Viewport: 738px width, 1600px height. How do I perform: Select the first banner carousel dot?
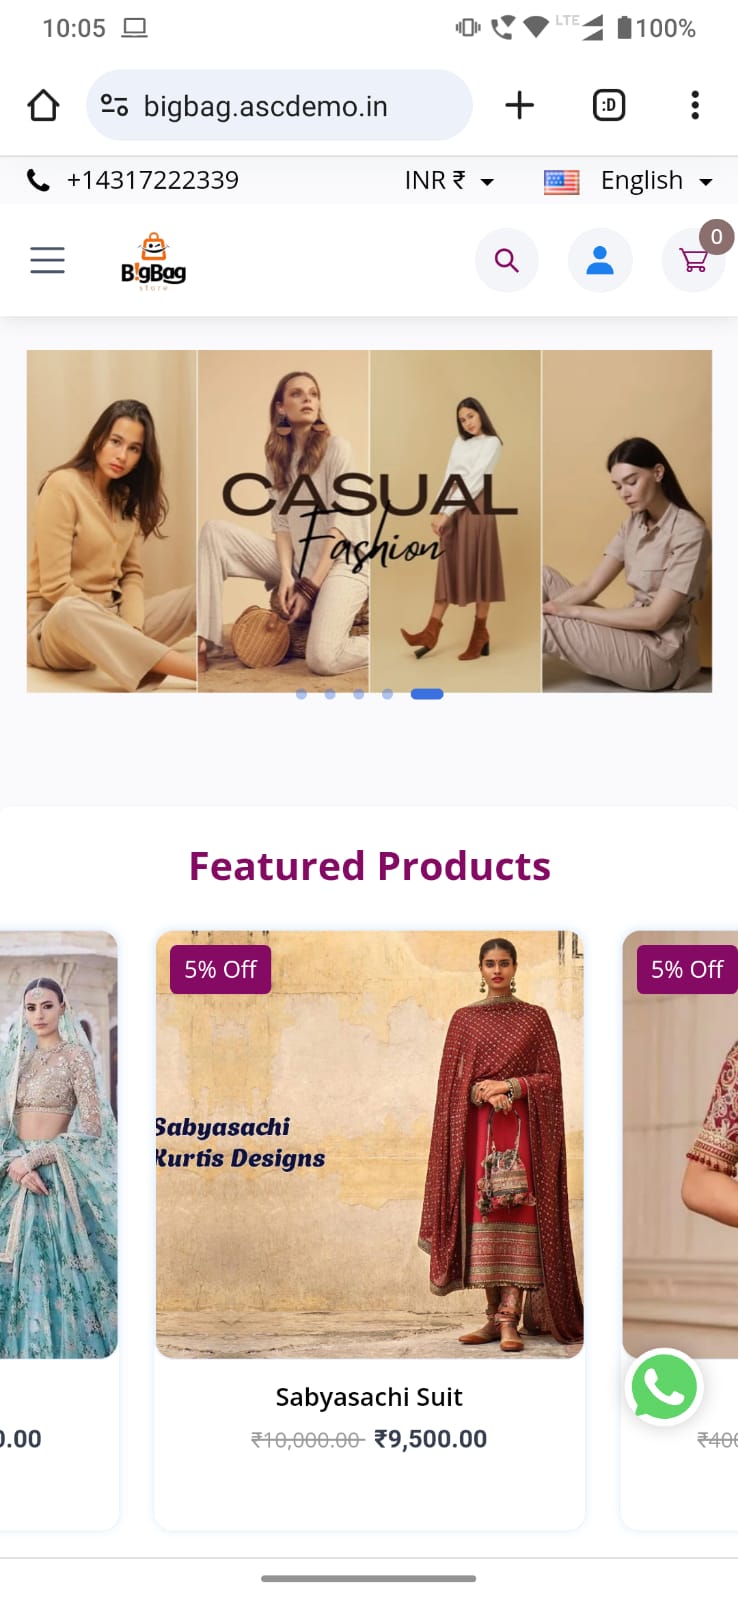pos(301,694)
